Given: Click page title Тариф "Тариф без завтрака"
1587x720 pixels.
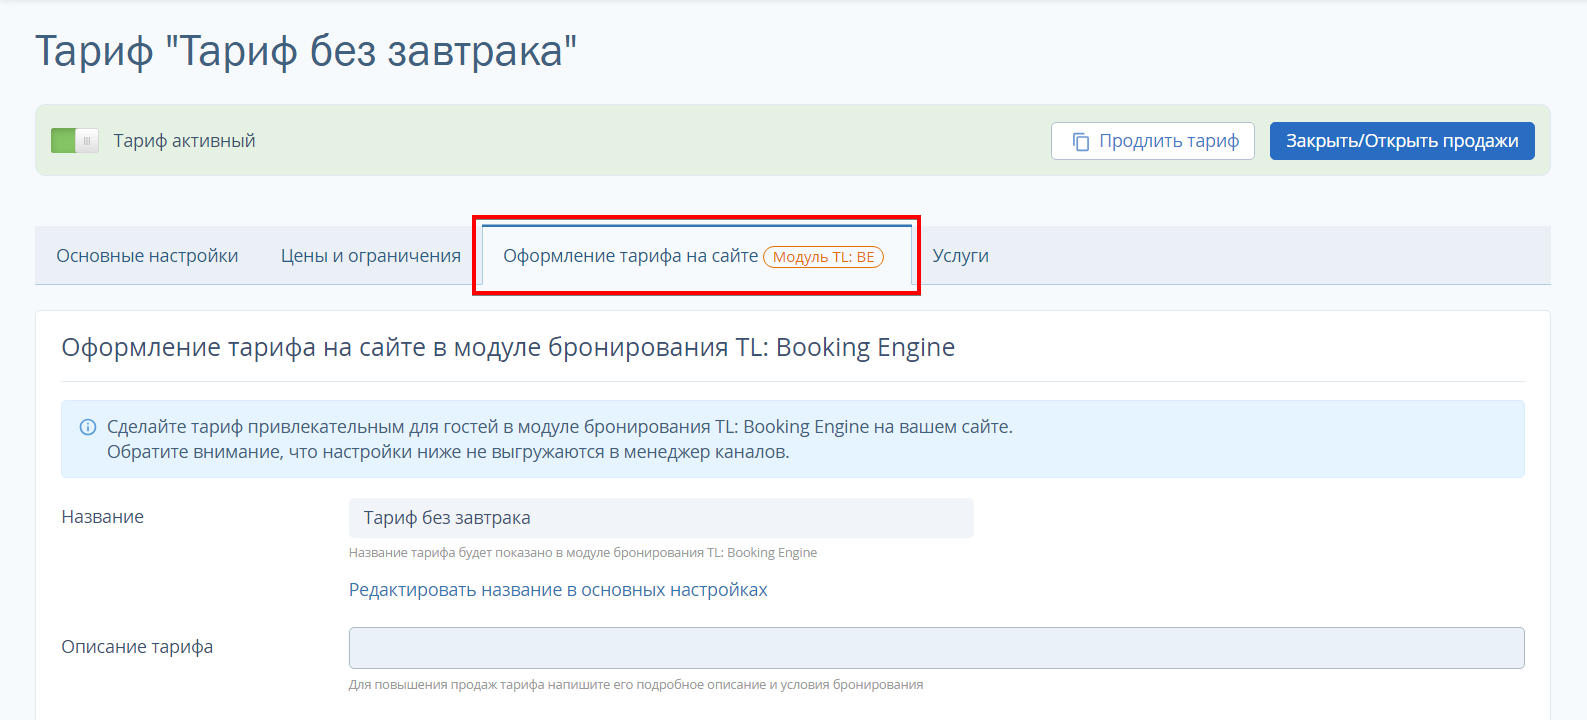Looking at the screenshot, I should pyautogui.click(x=306, y=51).
